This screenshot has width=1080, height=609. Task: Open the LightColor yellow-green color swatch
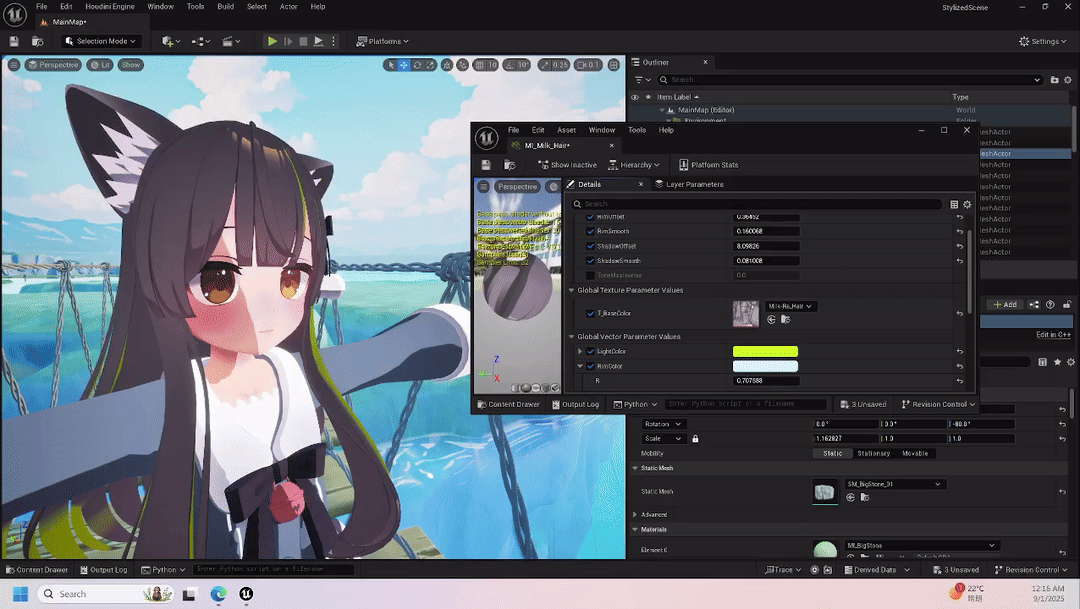pyautogui.click(x=765, y=351)
